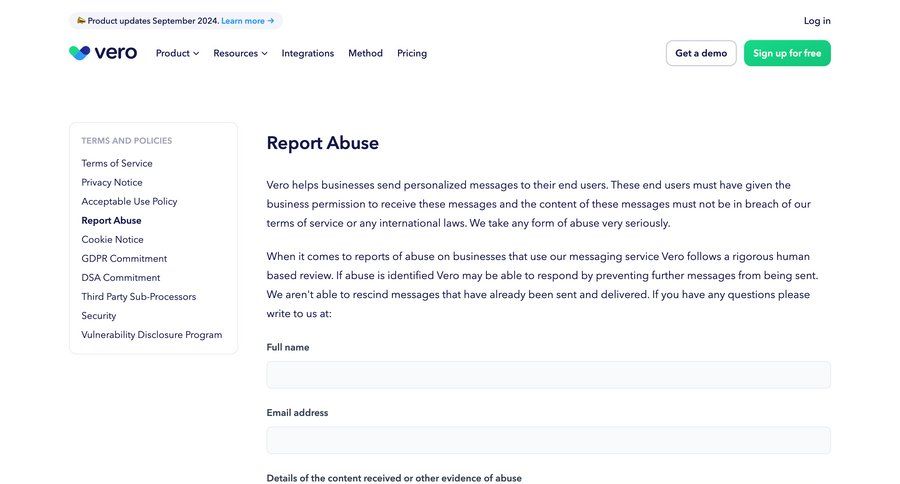The image size is (900, 484).
Task: Go to the Security policy page
Action: point(99,315)
